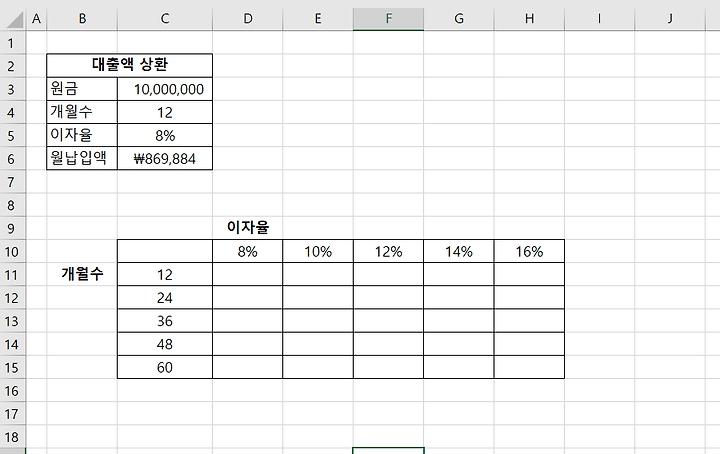
Task: Click the '대출액 상환' title cell
Action: click(x=129, y=66)
